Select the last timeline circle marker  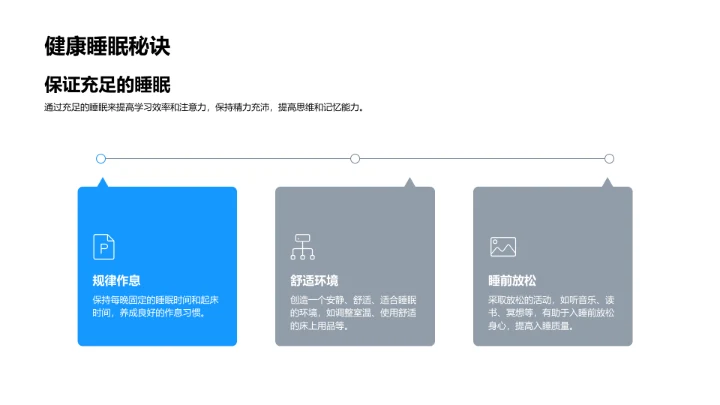(x=609, y=158)
